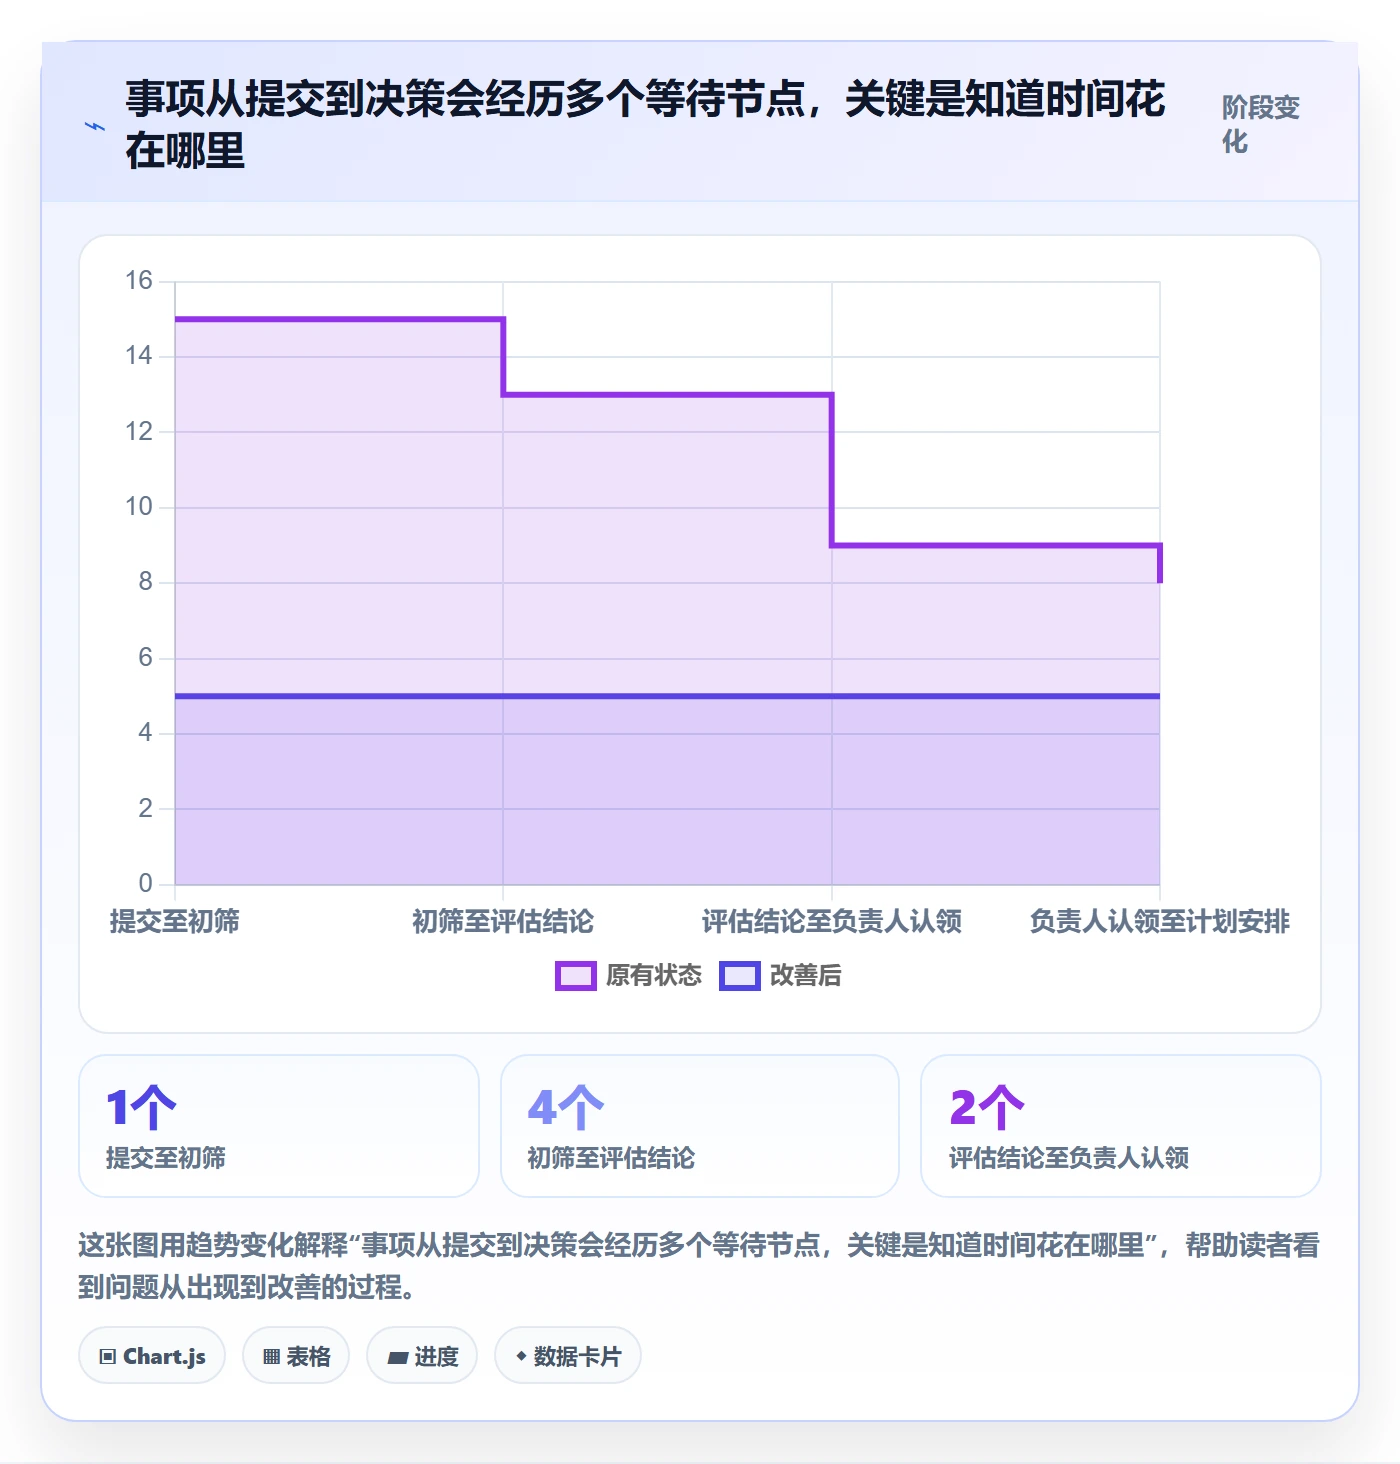Click the 4个 value in second card

click(x=566, y=1108)
